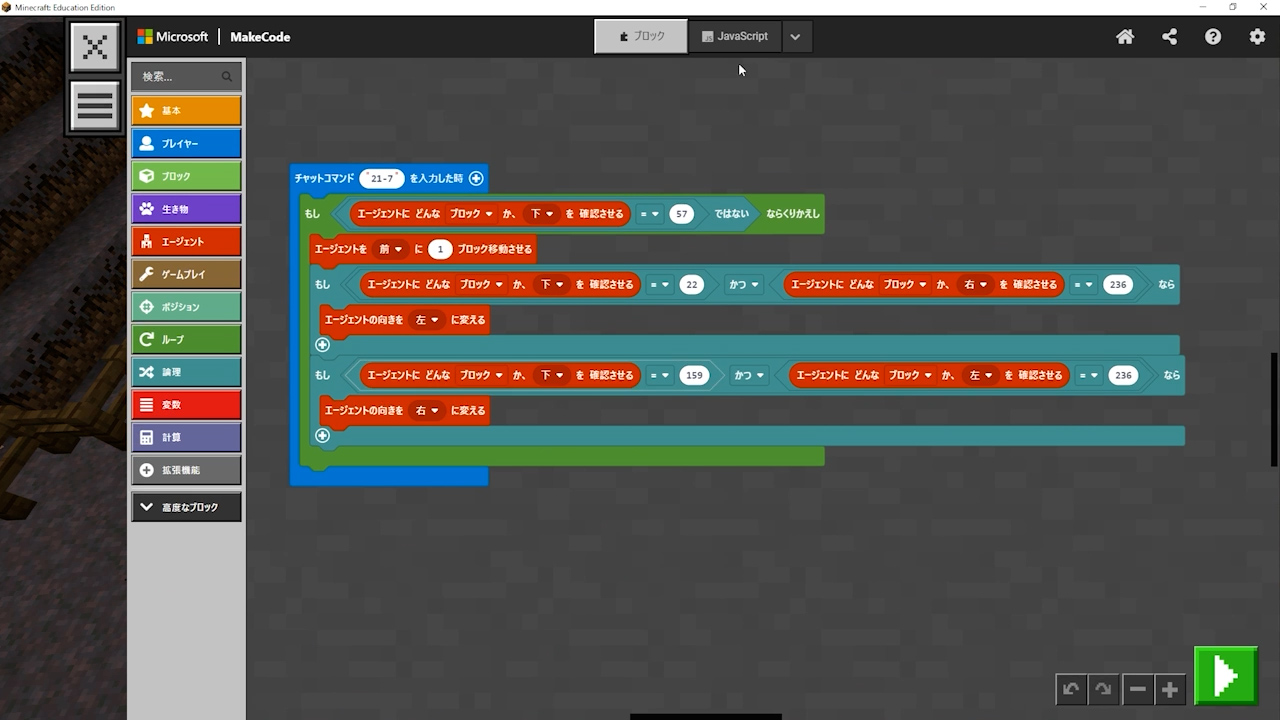Open the Help question mark icon
The width and height of the screenshot is (1280, 720).
point(1213,37)
